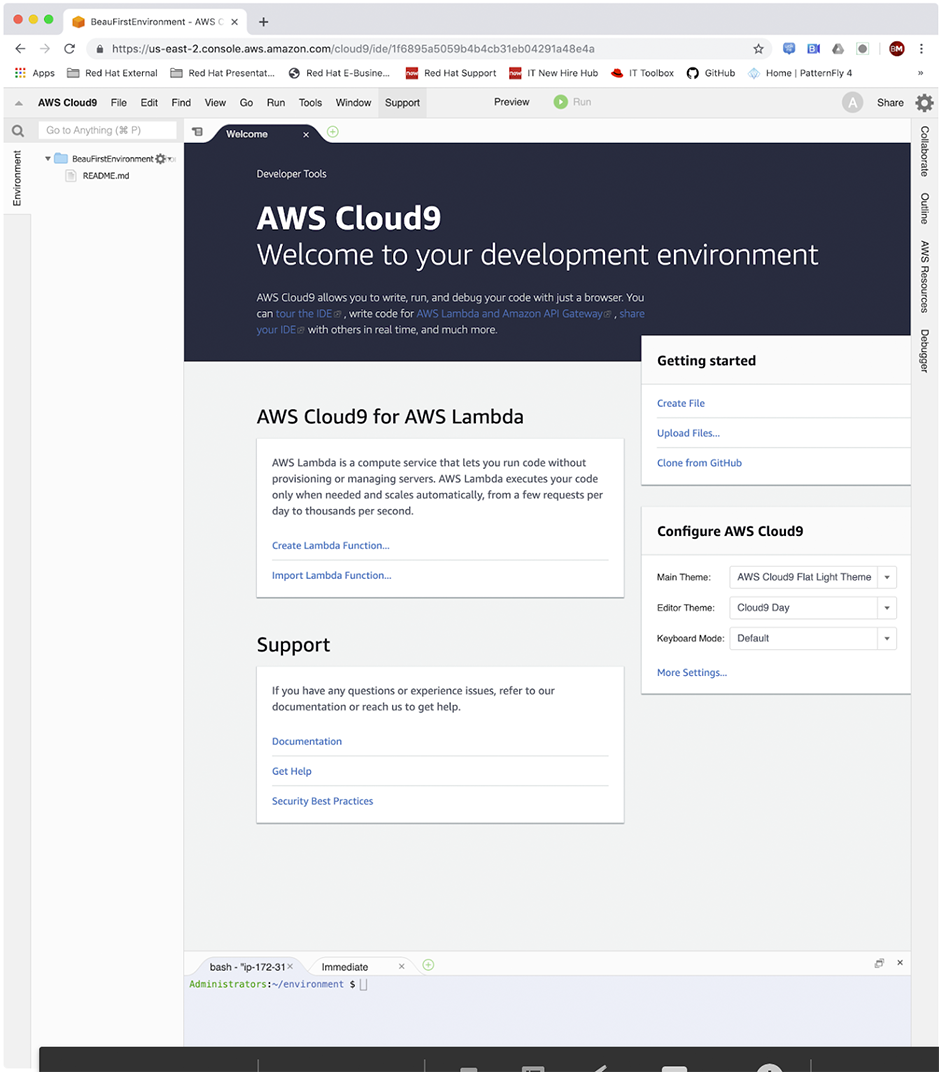Open the Clone from GitHub link
The height and width of the screenshot is (1072, 939).
tap(699, 463)
